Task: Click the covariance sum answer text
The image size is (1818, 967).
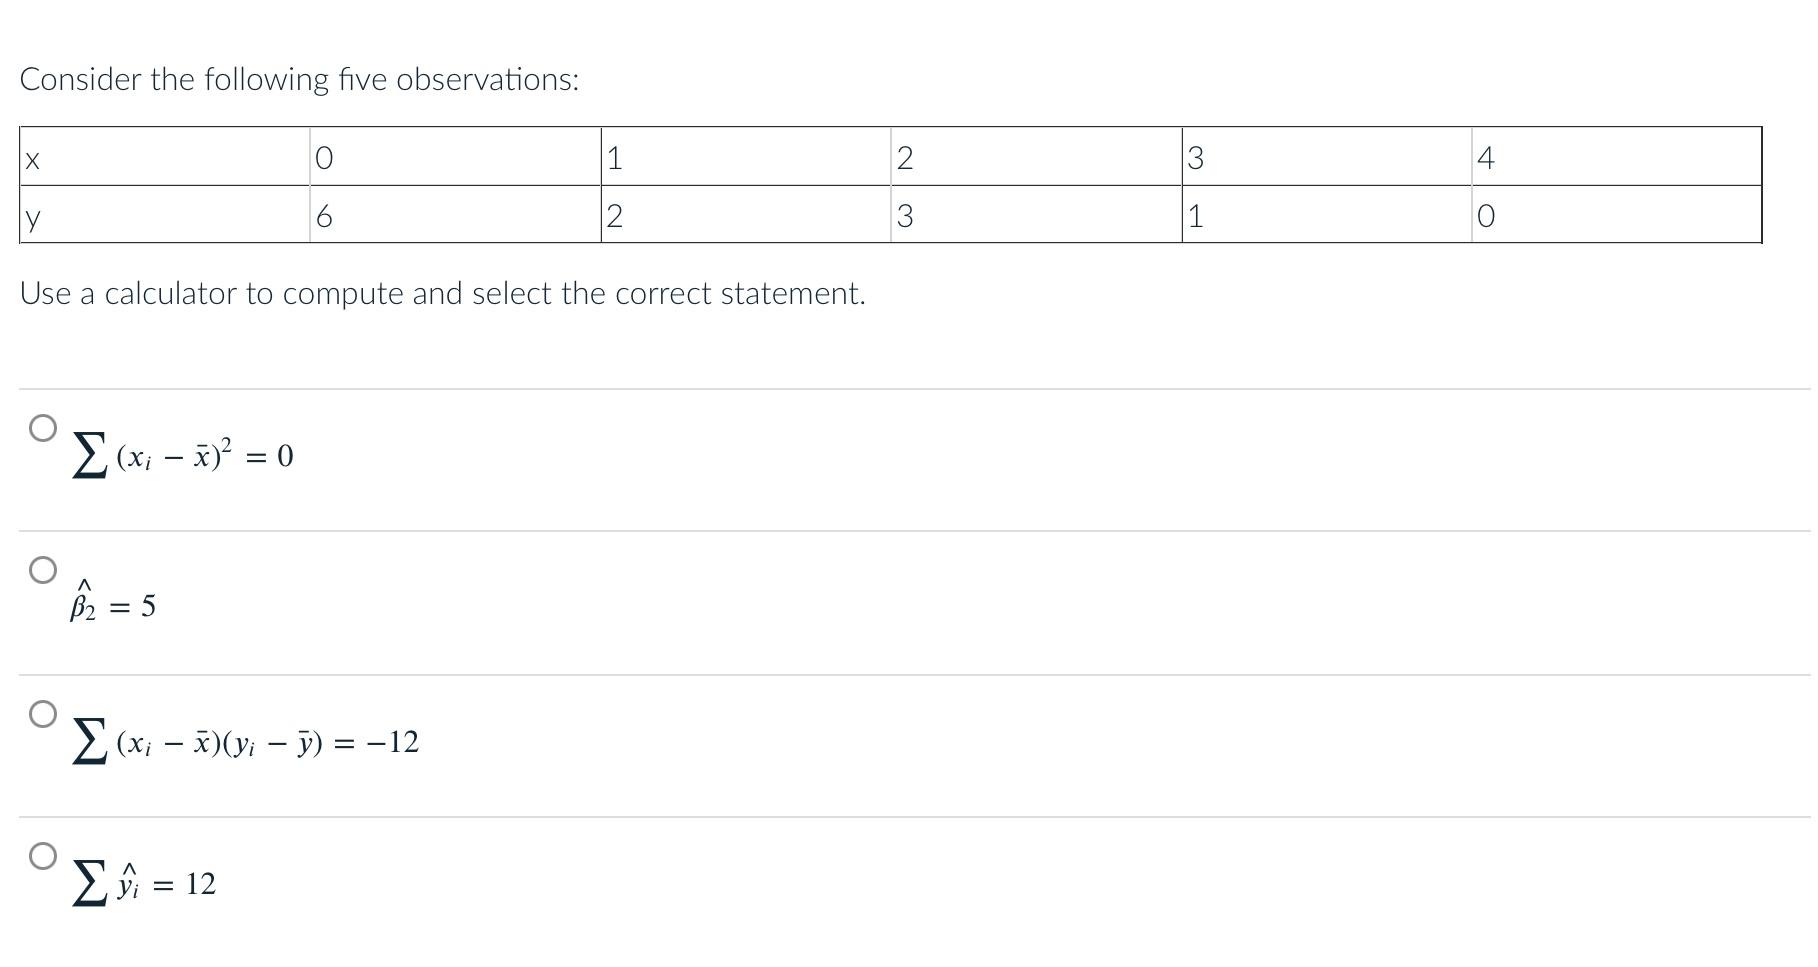Action: [245, 740]
